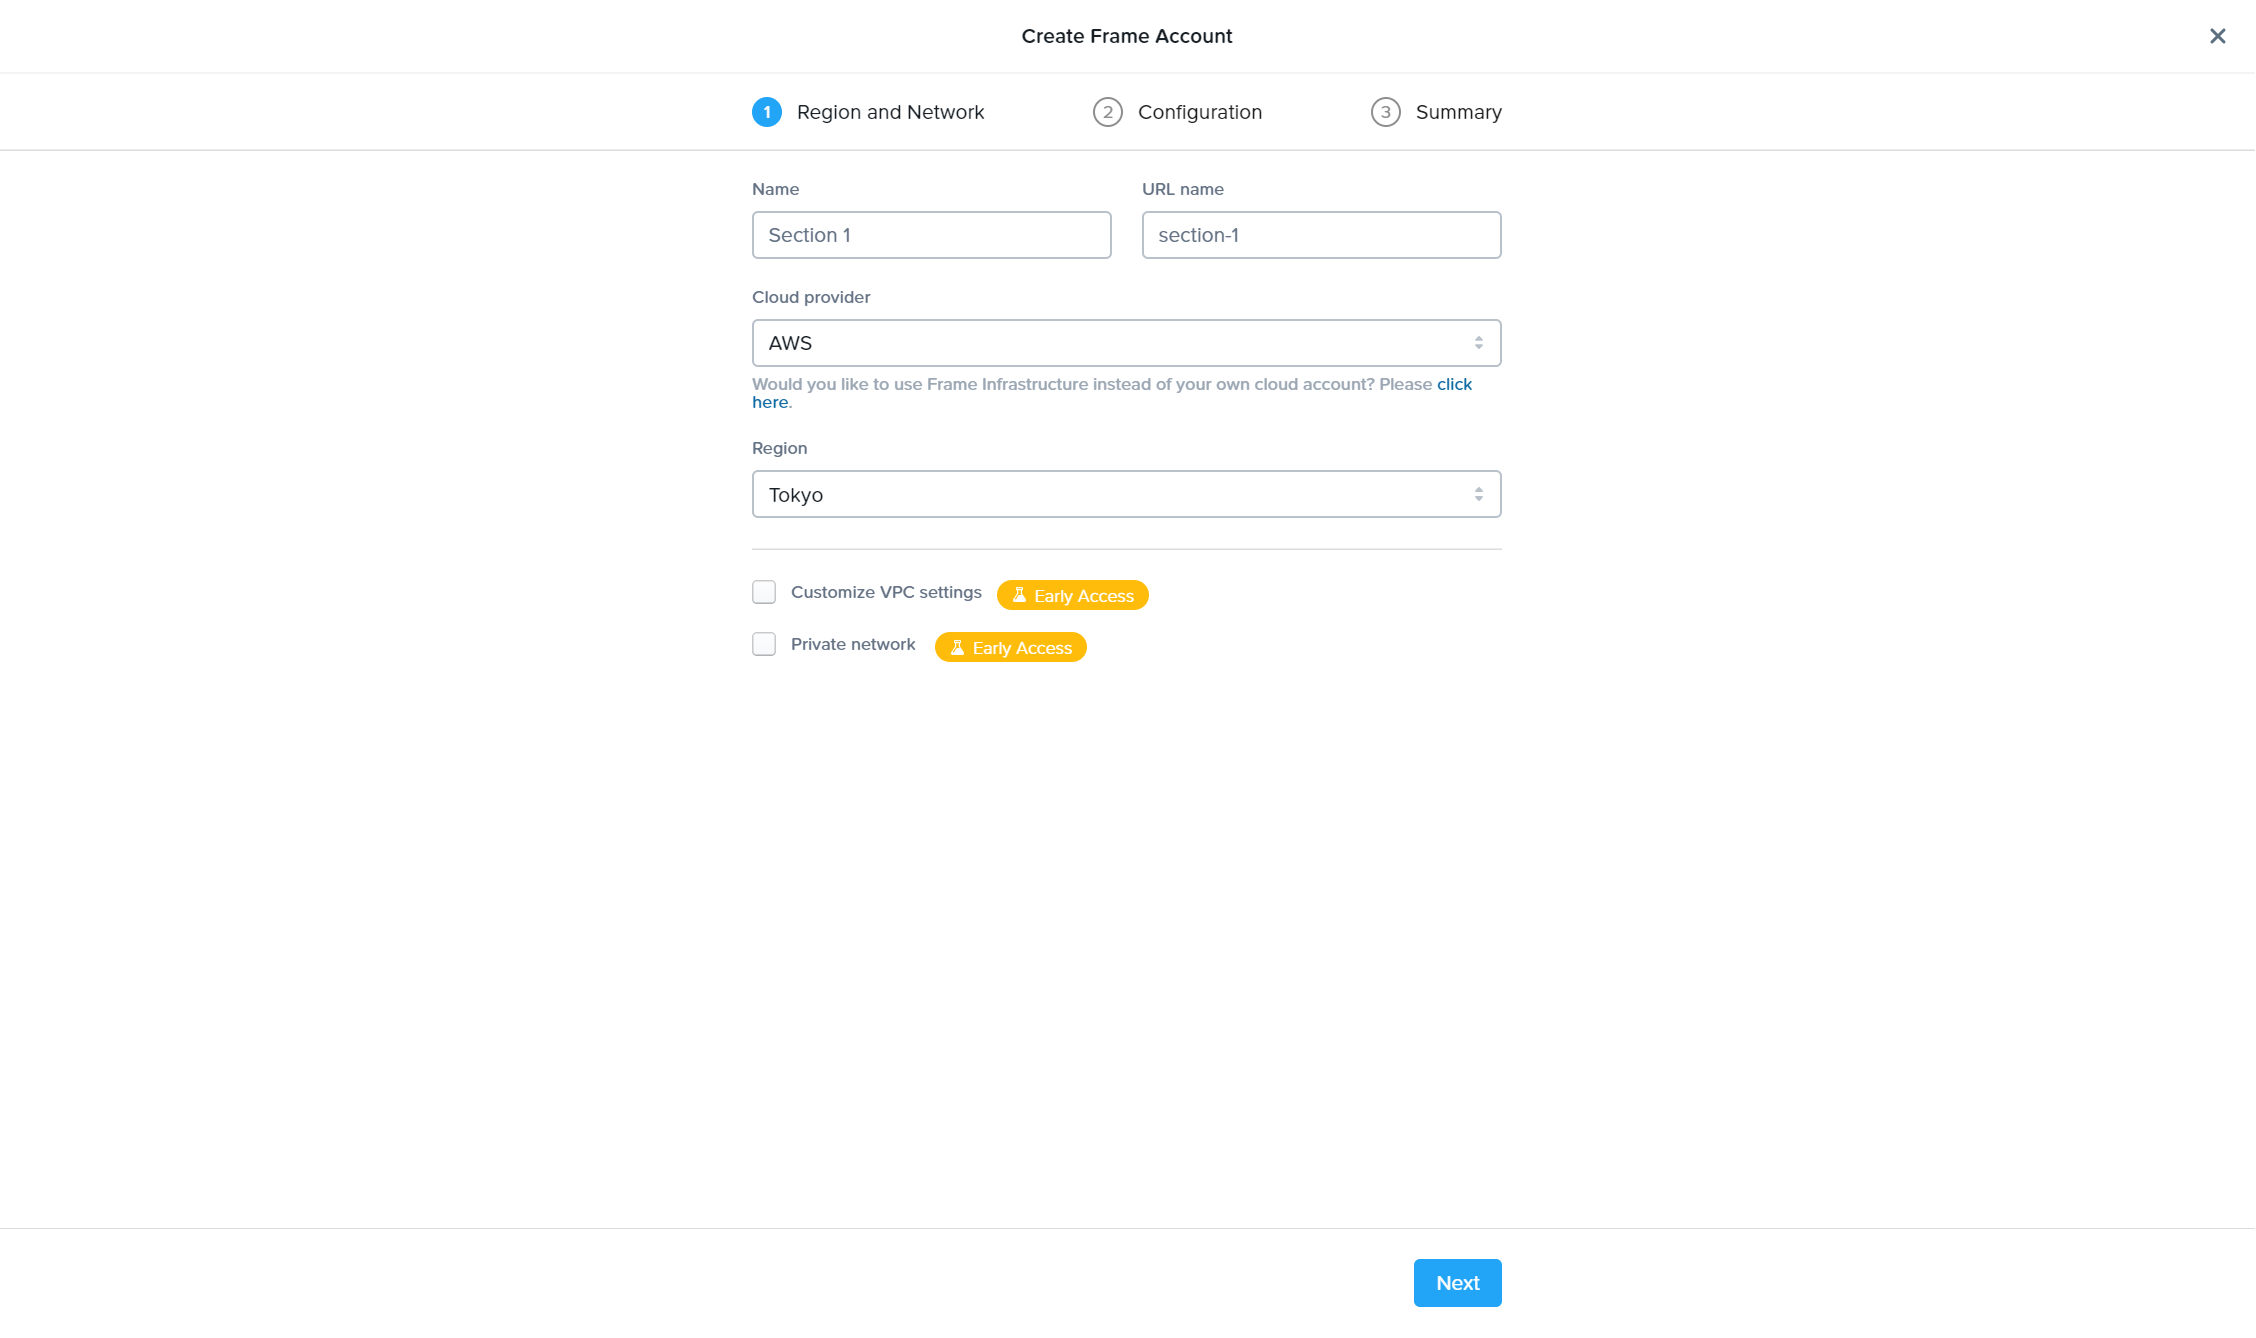
Task: Select the Region and Network step
Action: coord(890,112)
